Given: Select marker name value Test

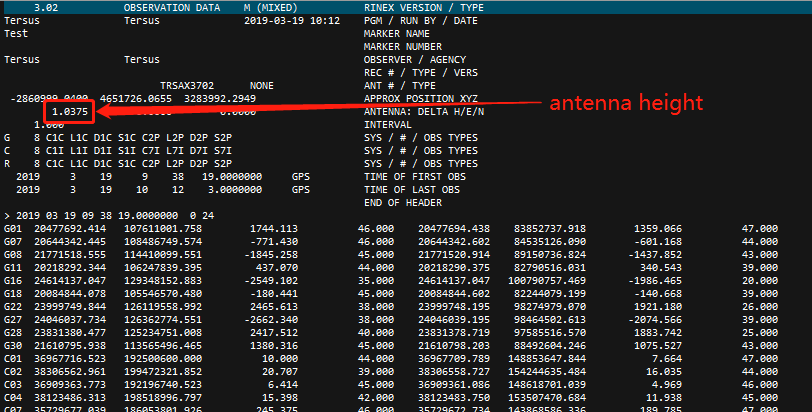Looking at the screenshot, I should [x=16, y=34].
